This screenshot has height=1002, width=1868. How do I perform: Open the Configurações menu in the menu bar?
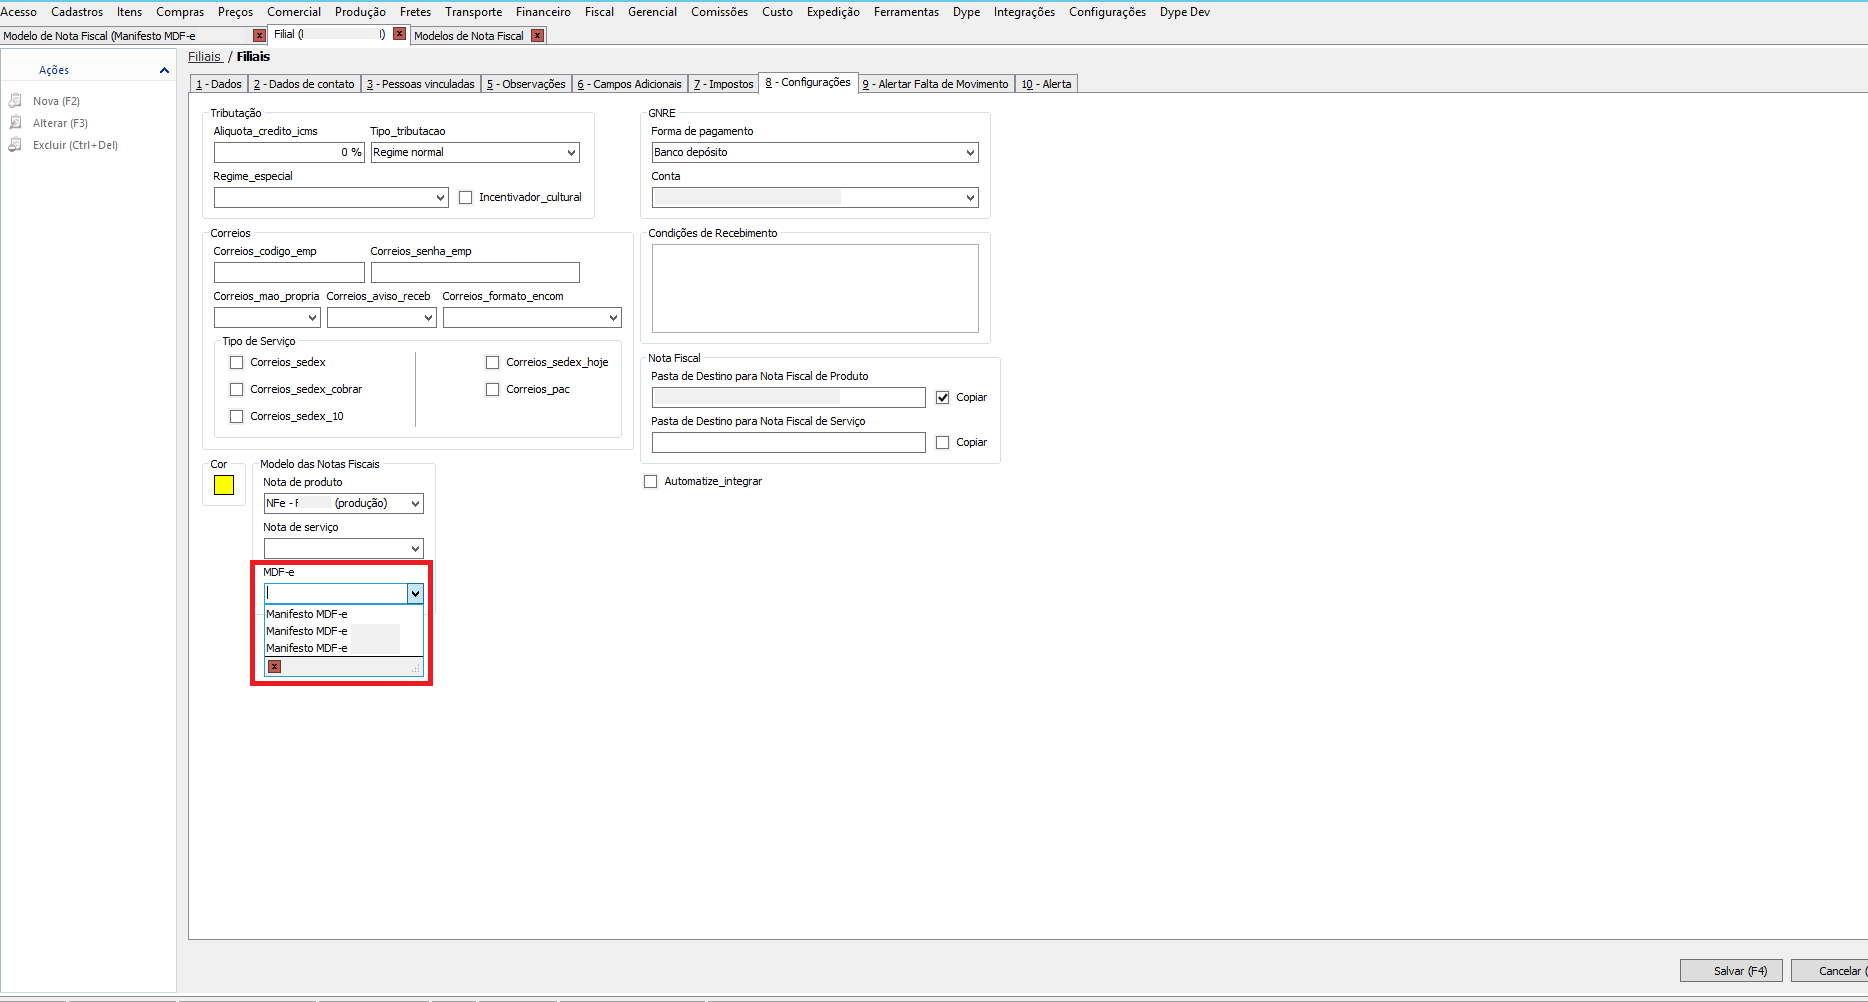(x=1107, y=12)
